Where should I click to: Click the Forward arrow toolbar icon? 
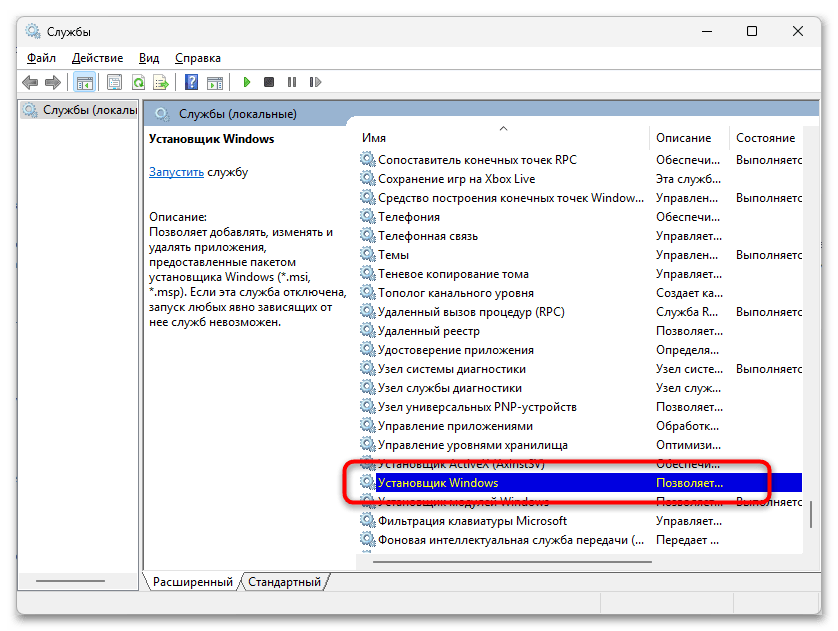click(53, 82)
